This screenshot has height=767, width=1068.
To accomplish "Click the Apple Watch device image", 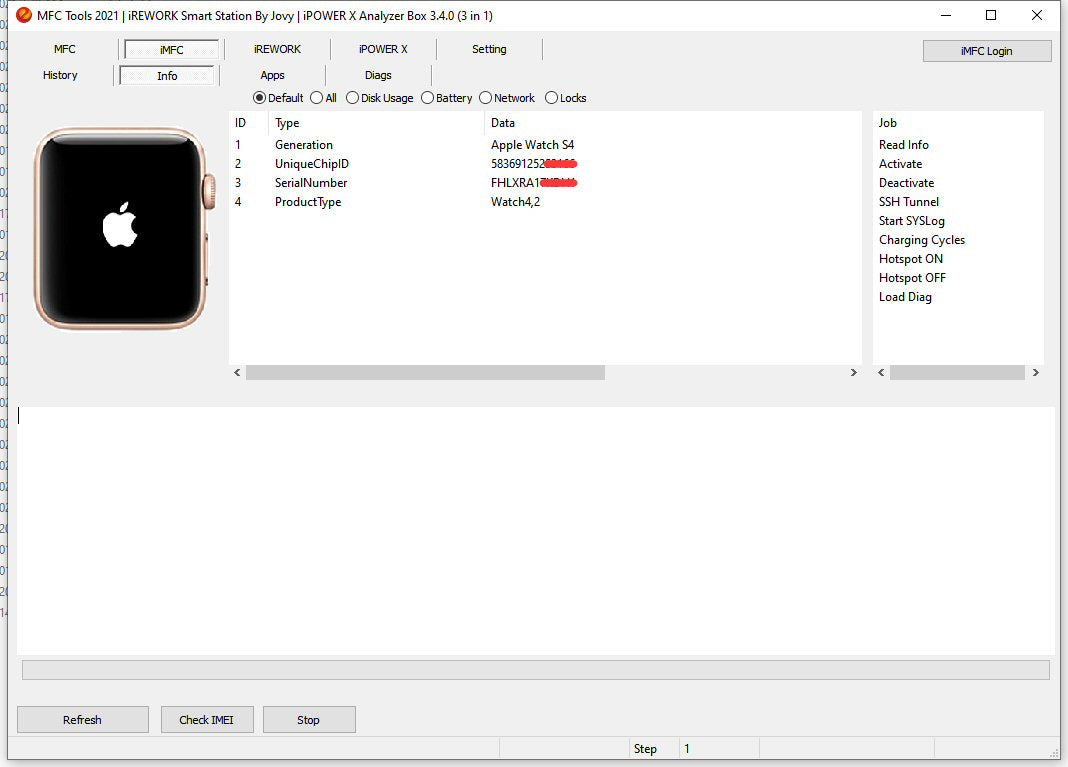I will 120,228.
